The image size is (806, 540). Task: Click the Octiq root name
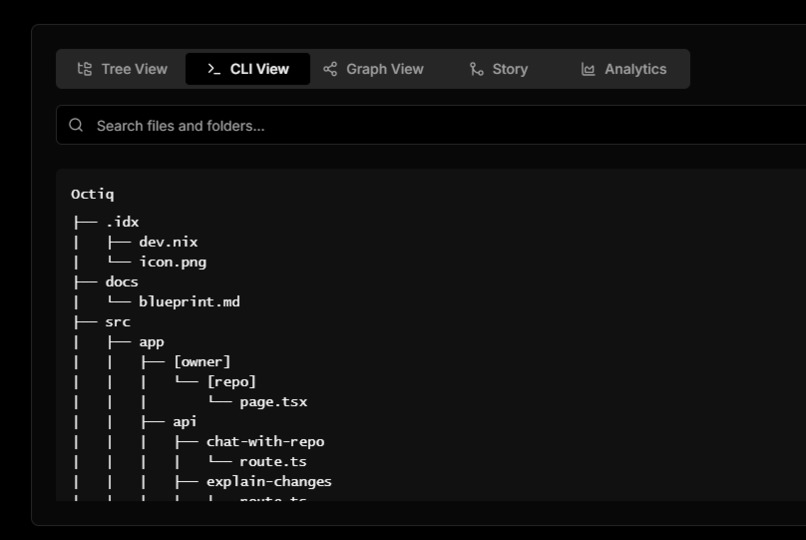pyautogui.click(x=93, y=194)
